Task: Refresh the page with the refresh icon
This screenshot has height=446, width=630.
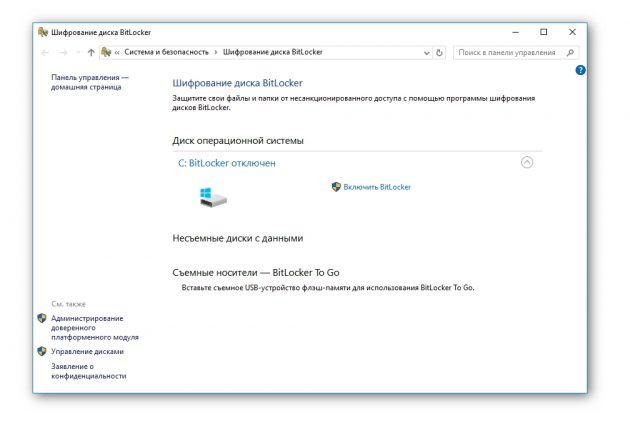Action: point(440,53)
